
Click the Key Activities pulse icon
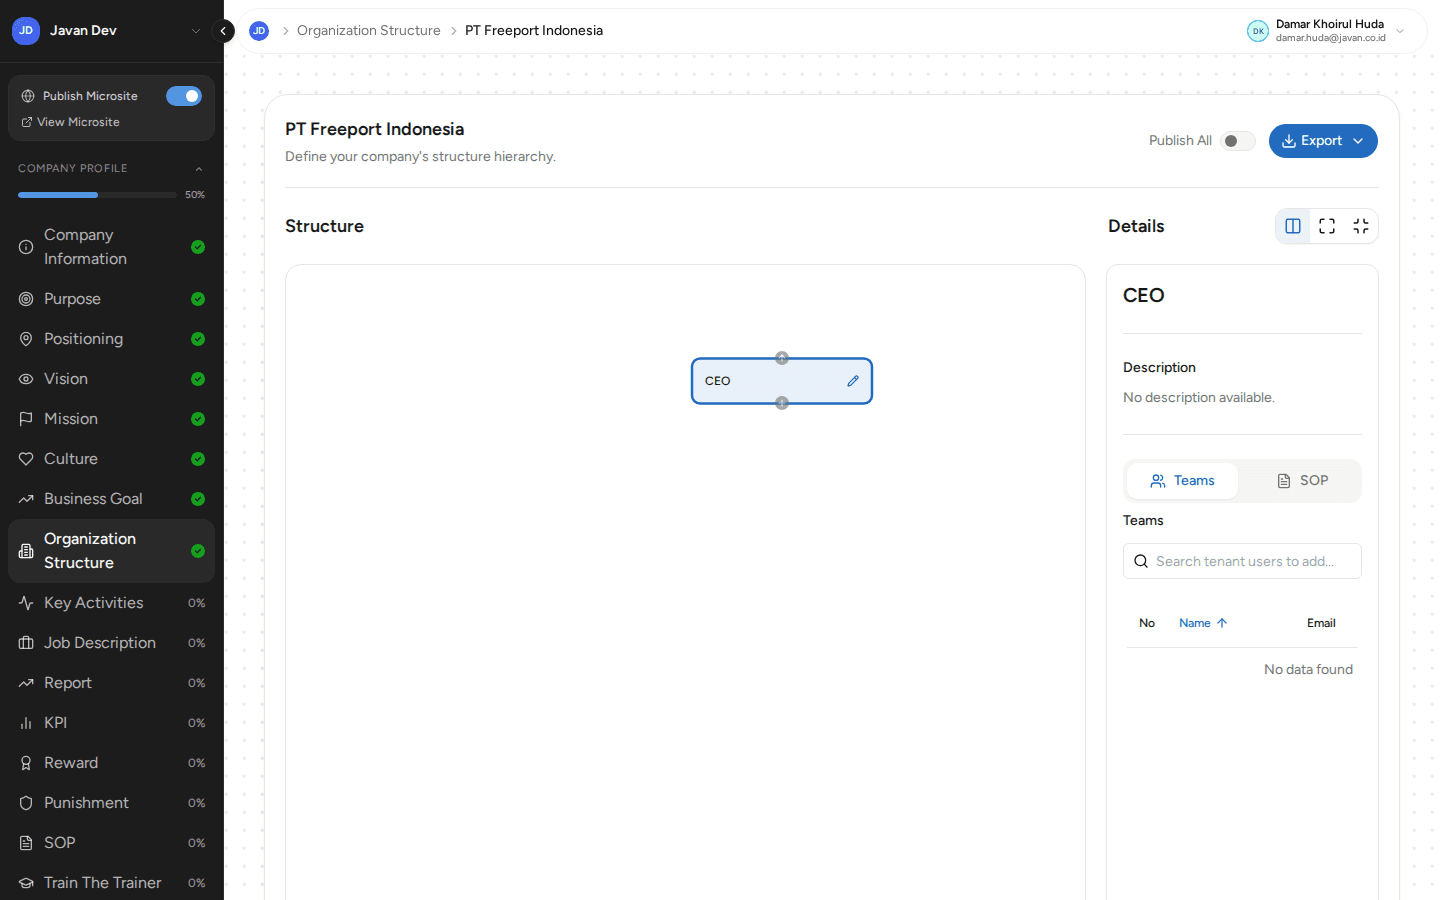coord(26,603)
